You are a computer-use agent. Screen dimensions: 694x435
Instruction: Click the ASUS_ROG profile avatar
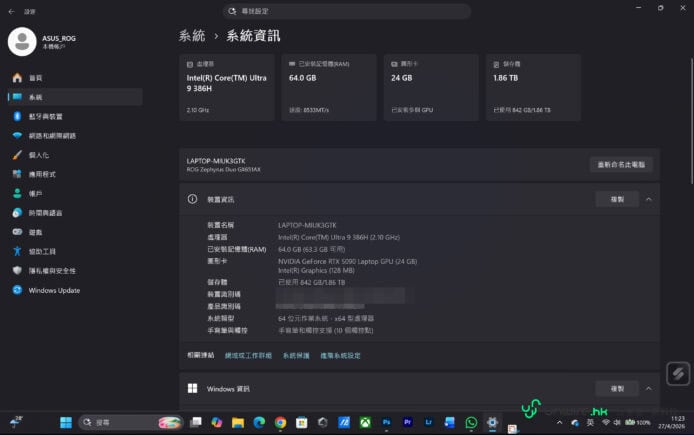pyautogui.click(x=22, y=42)
